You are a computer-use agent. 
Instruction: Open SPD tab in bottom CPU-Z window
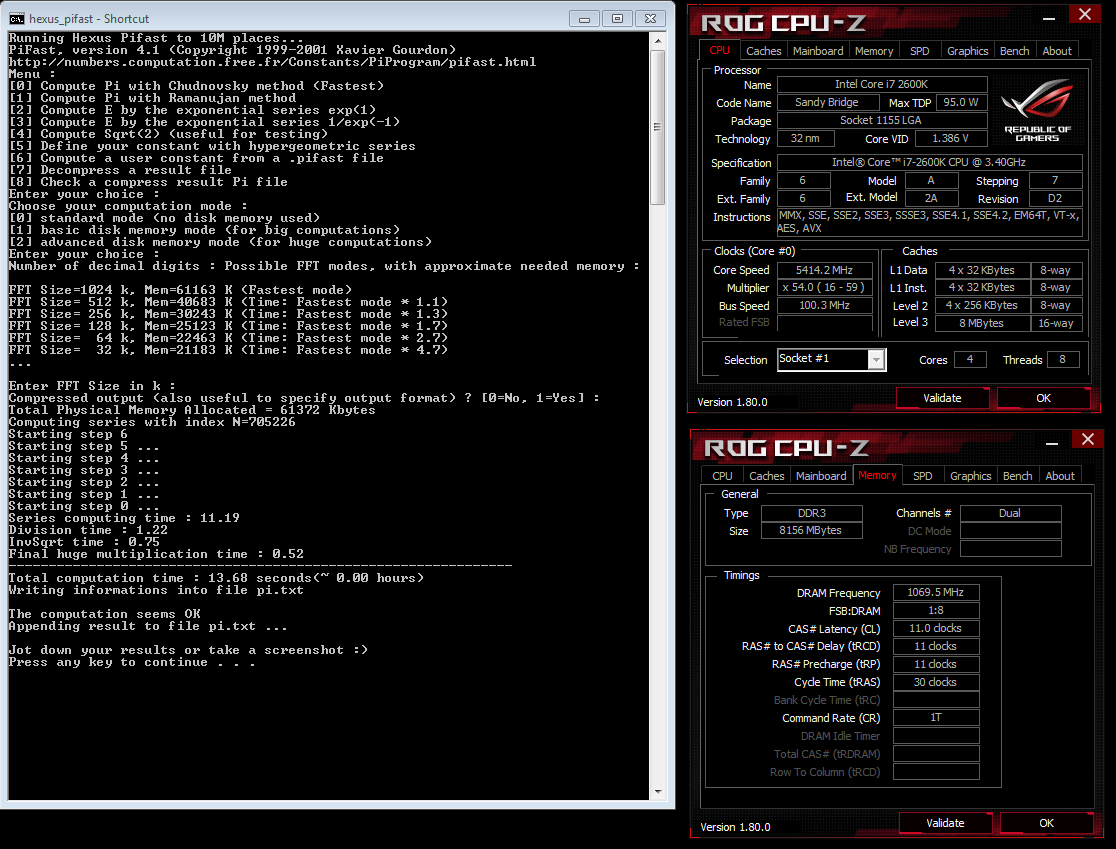(922, 476)
